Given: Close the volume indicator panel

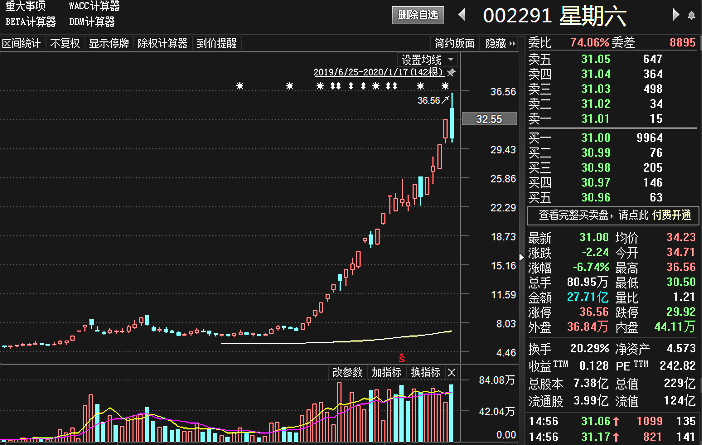Looking at the screenshot, I should point(452,372).
